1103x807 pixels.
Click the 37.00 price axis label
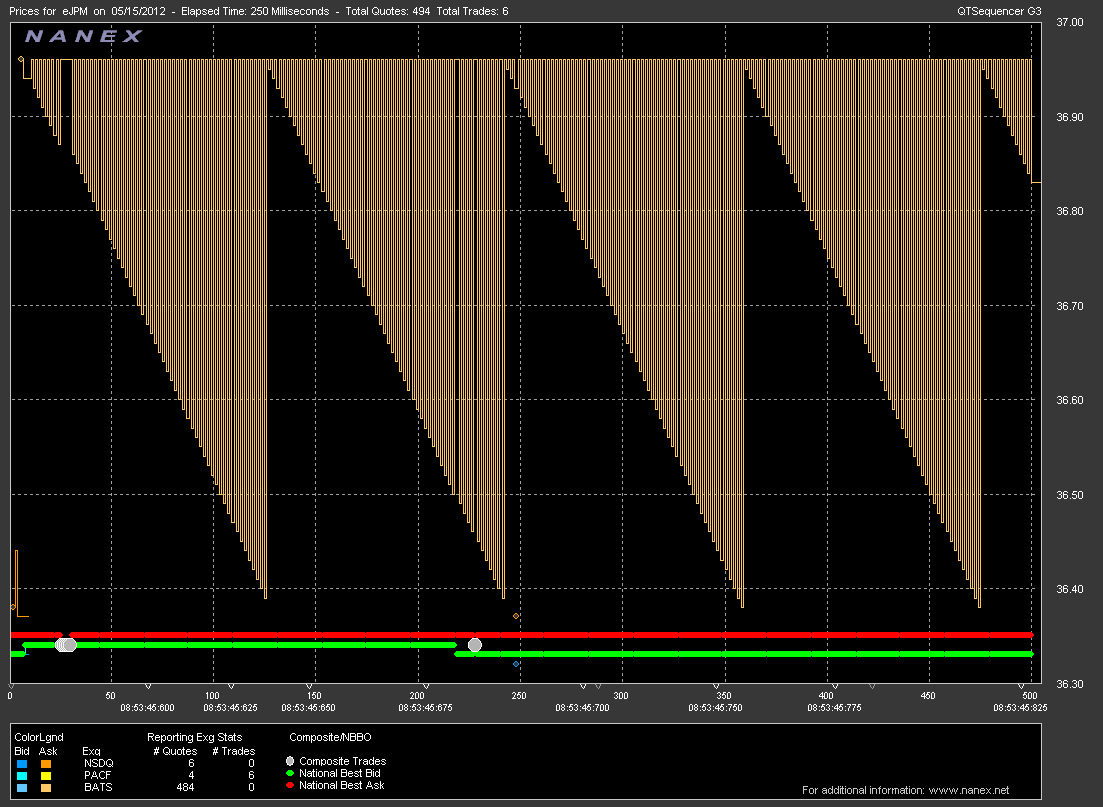(1070, 23)
